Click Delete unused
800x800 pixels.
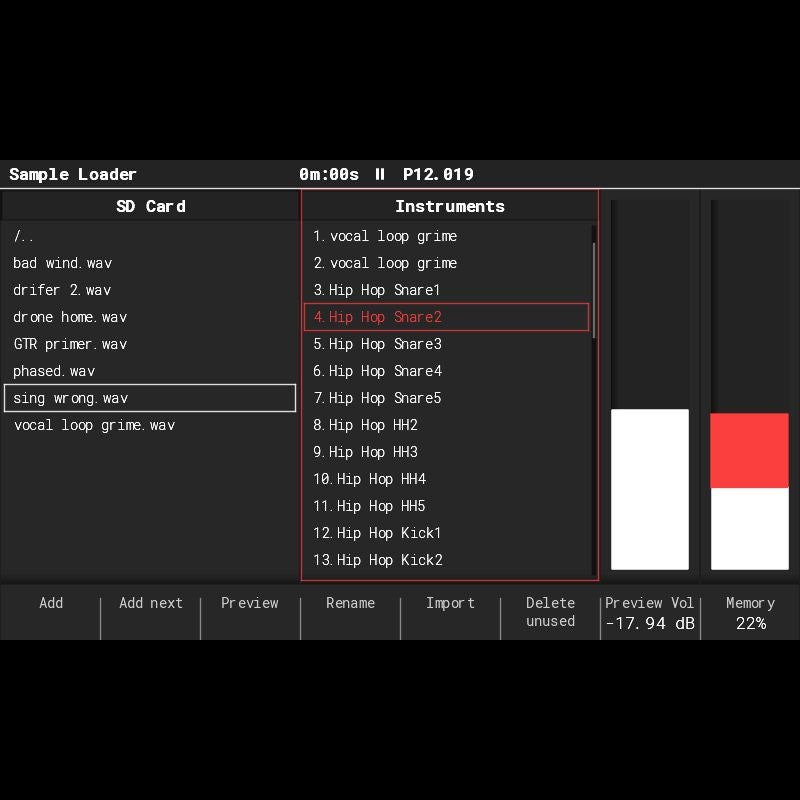551,611
